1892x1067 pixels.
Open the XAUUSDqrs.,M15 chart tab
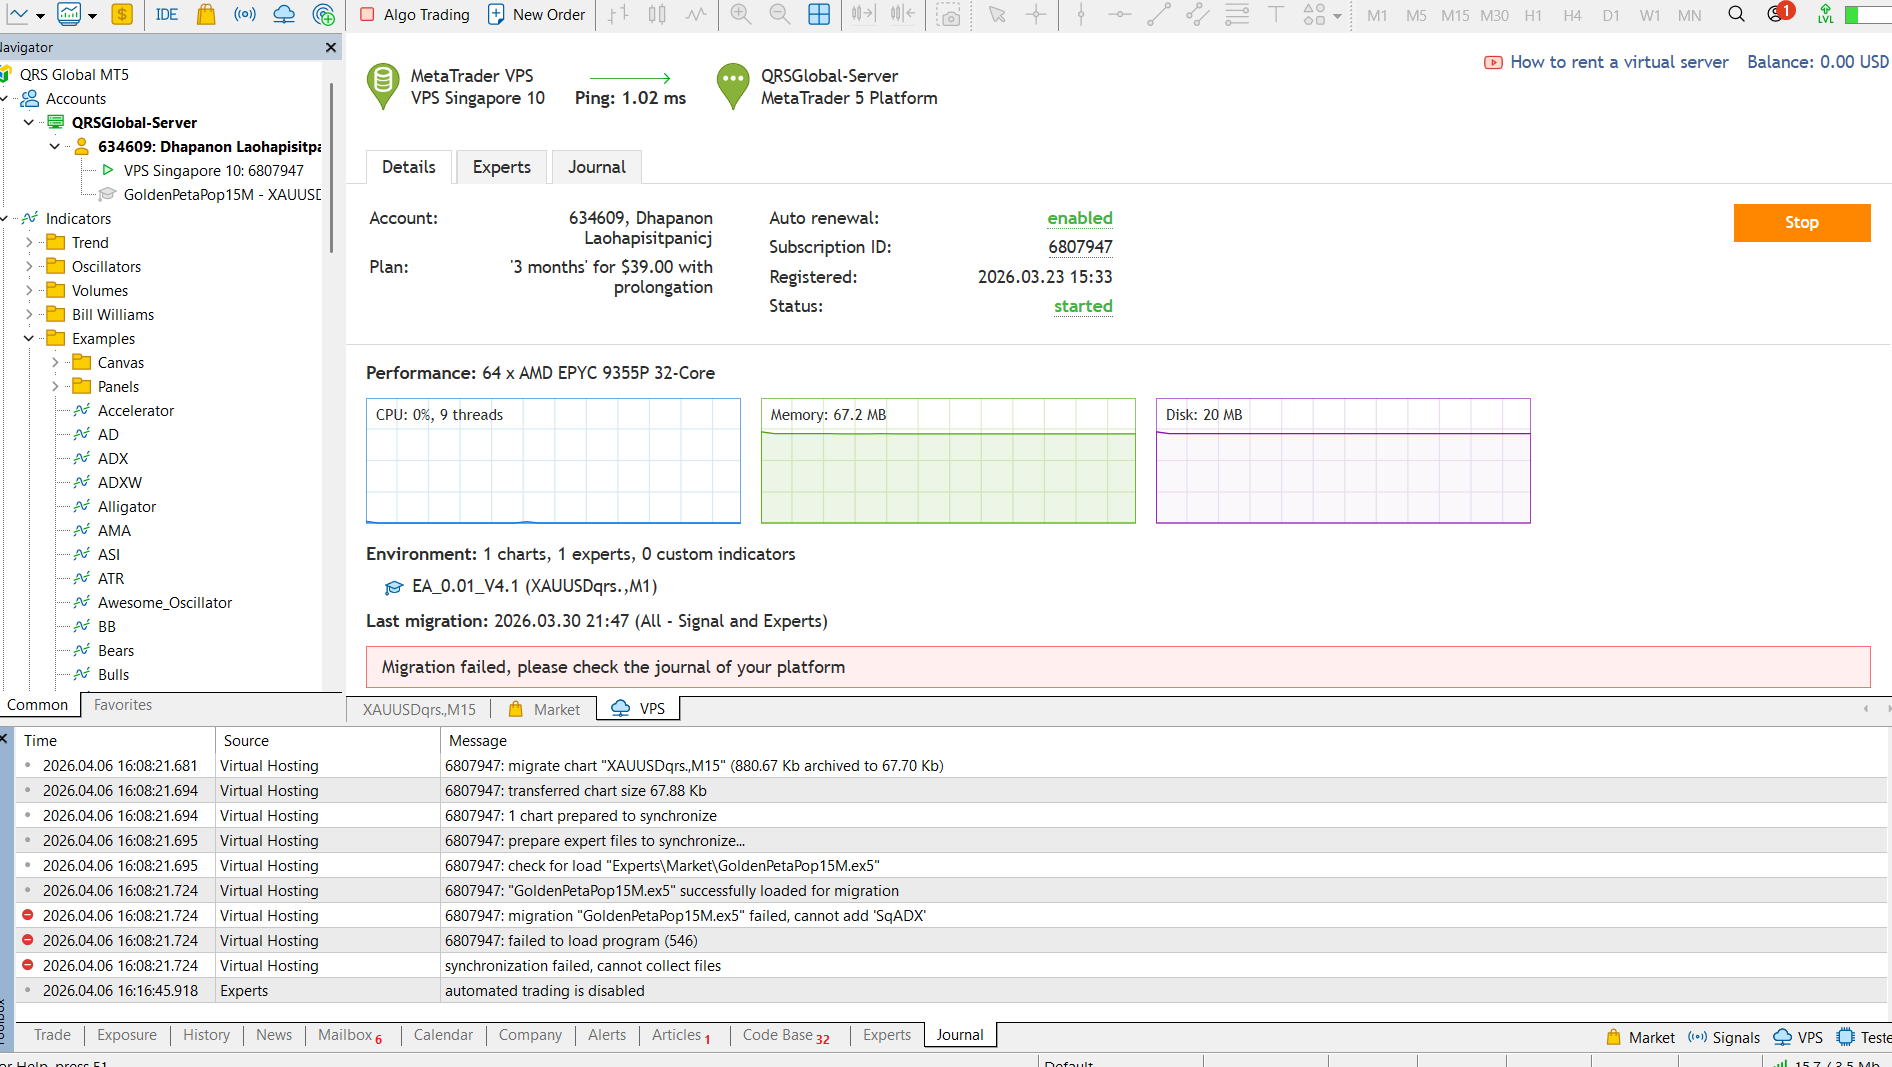tap(419, 709)
